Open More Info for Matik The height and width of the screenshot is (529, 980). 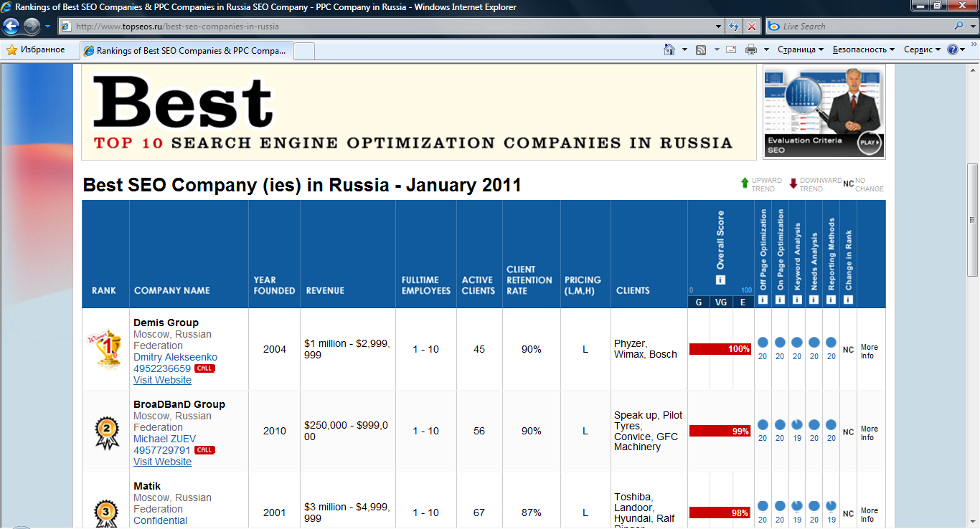tap(869, 515)
